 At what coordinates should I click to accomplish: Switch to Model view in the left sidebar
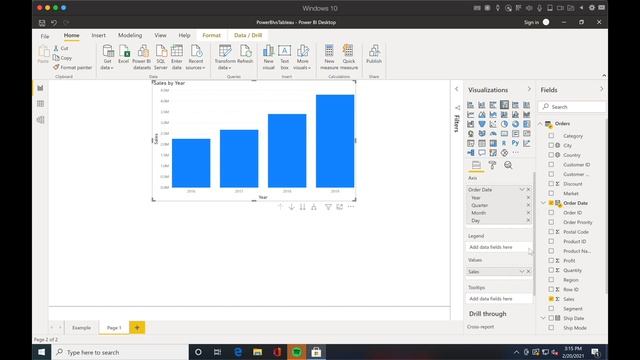(x=40, y=120)
